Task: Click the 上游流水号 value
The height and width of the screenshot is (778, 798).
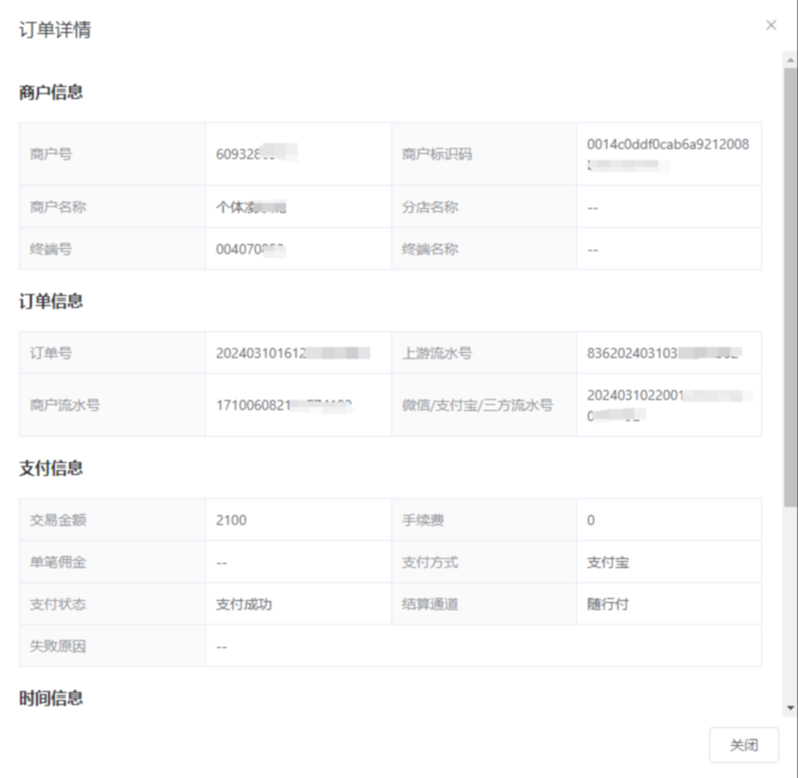Action: click(663, 353)
